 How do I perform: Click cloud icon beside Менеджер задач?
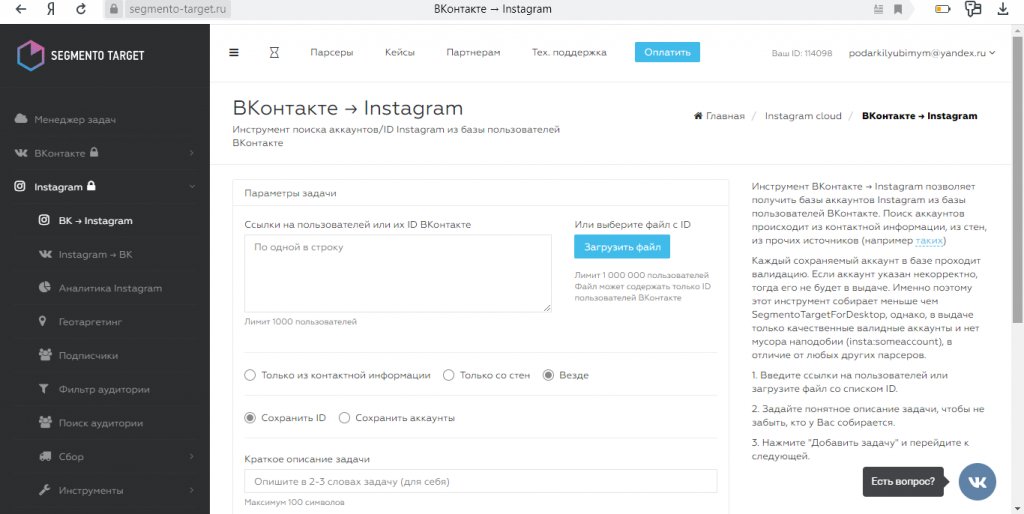[x=21, y=119]
